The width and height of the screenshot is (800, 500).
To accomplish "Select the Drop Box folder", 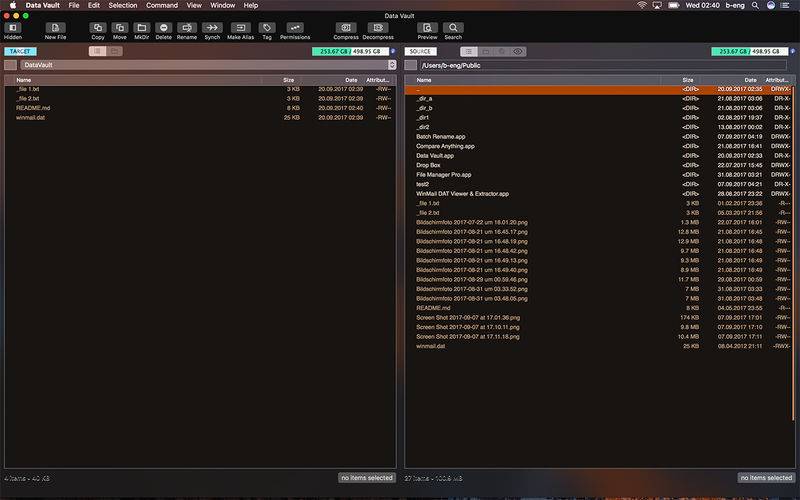I will (598, 165).
